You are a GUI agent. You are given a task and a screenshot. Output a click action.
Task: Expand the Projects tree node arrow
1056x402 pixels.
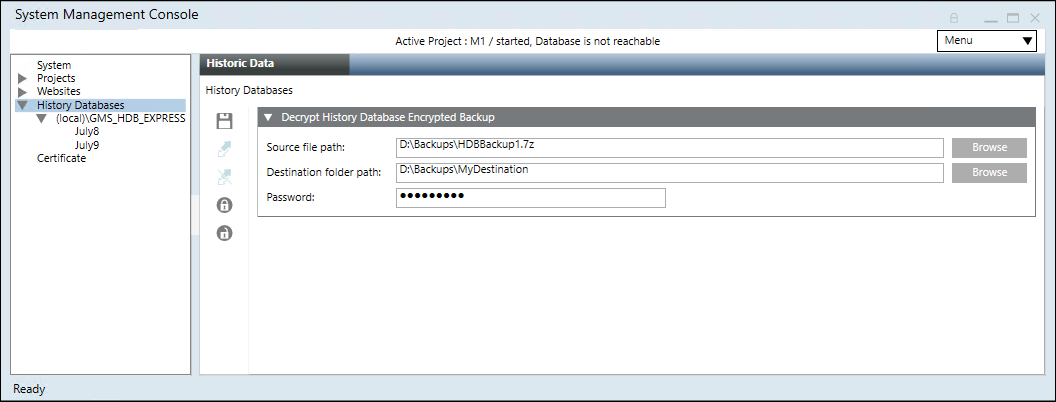(23, 79)
